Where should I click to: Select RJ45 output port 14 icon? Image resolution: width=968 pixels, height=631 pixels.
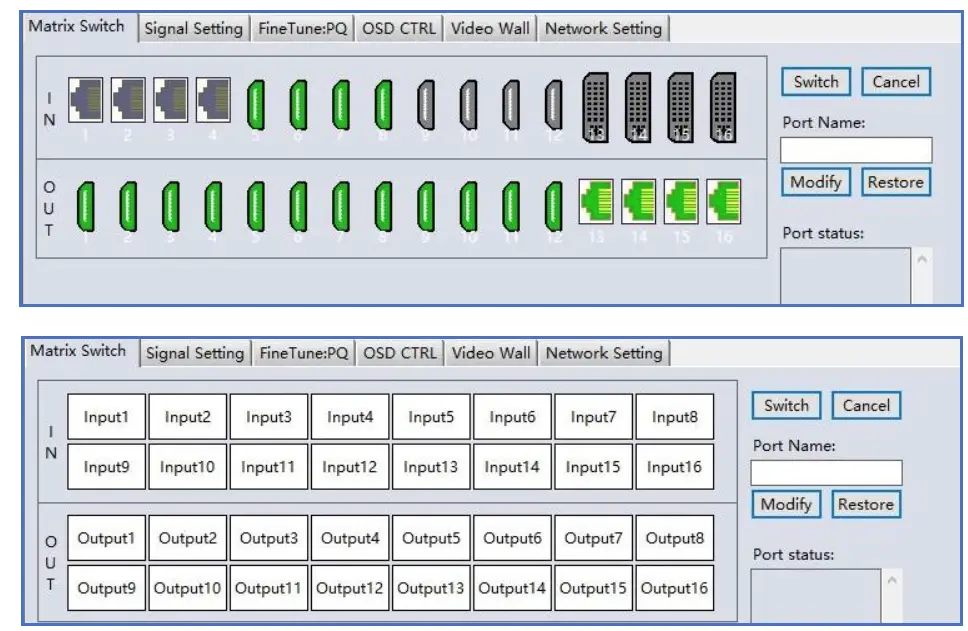[x=639, y=200]
